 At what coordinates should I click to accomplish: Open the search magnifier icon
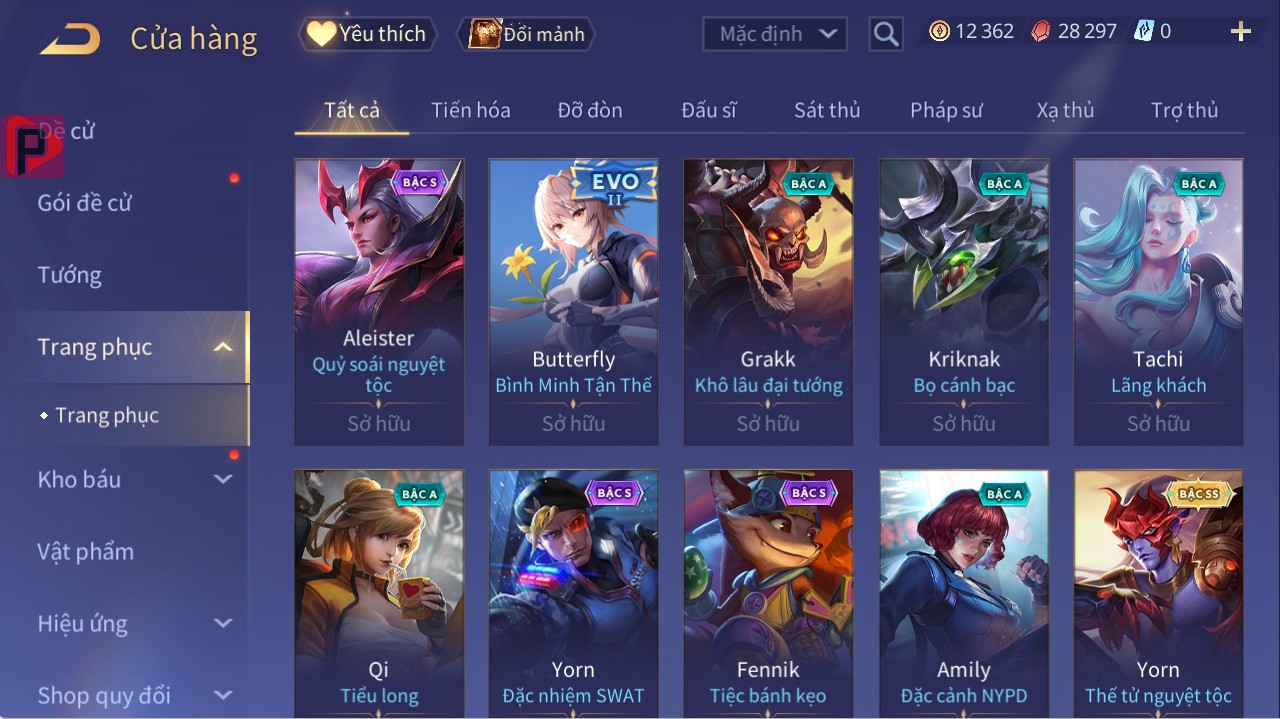[885, 34]
